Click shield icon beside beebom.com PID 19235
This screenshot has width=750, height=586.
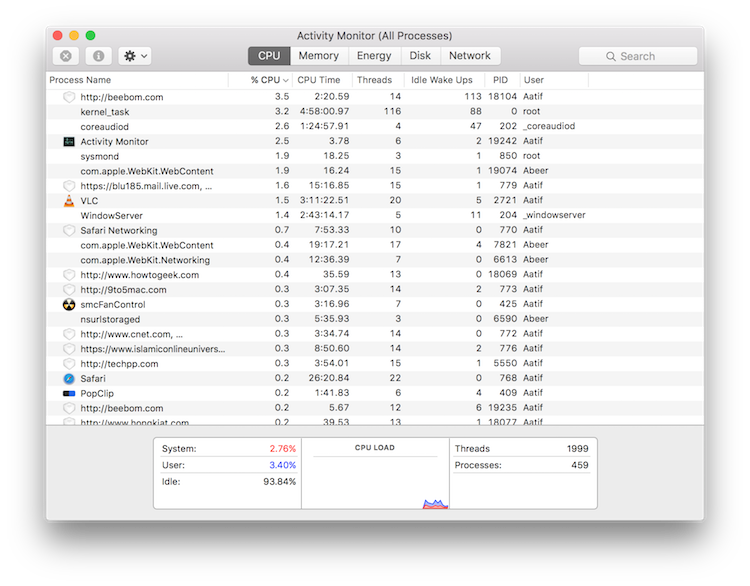pos(69,409)
